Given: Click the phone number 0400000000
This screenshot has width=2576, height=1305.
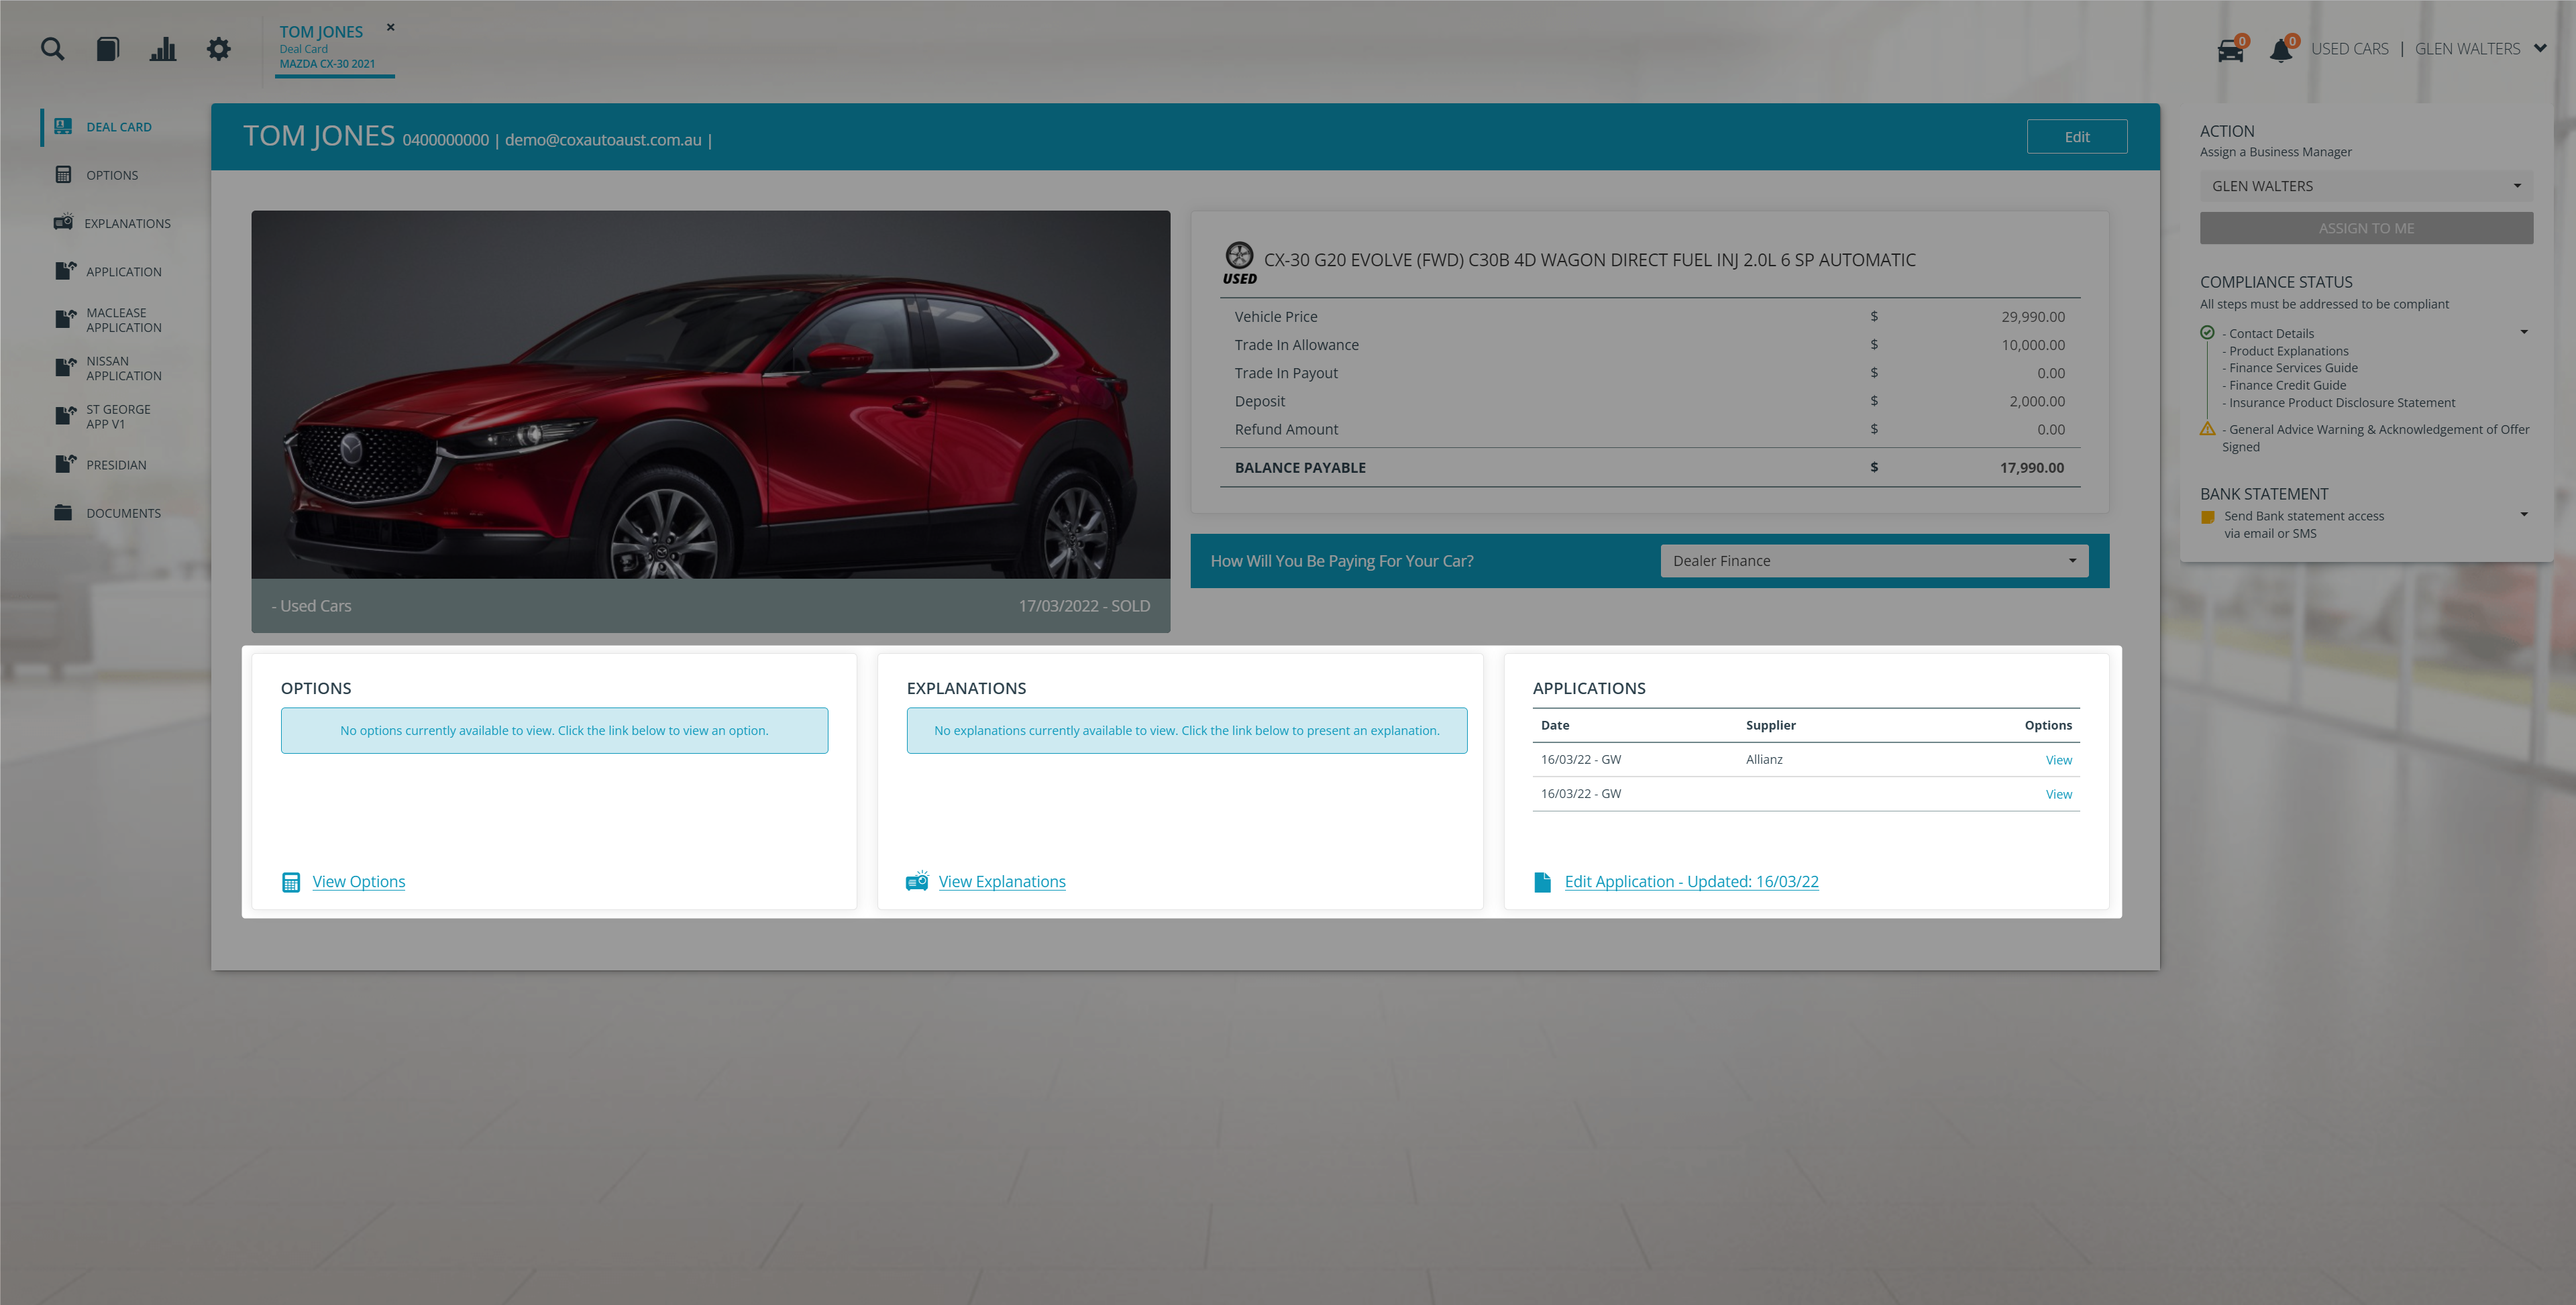Looking at the screenshot, I should click(445, 140).
